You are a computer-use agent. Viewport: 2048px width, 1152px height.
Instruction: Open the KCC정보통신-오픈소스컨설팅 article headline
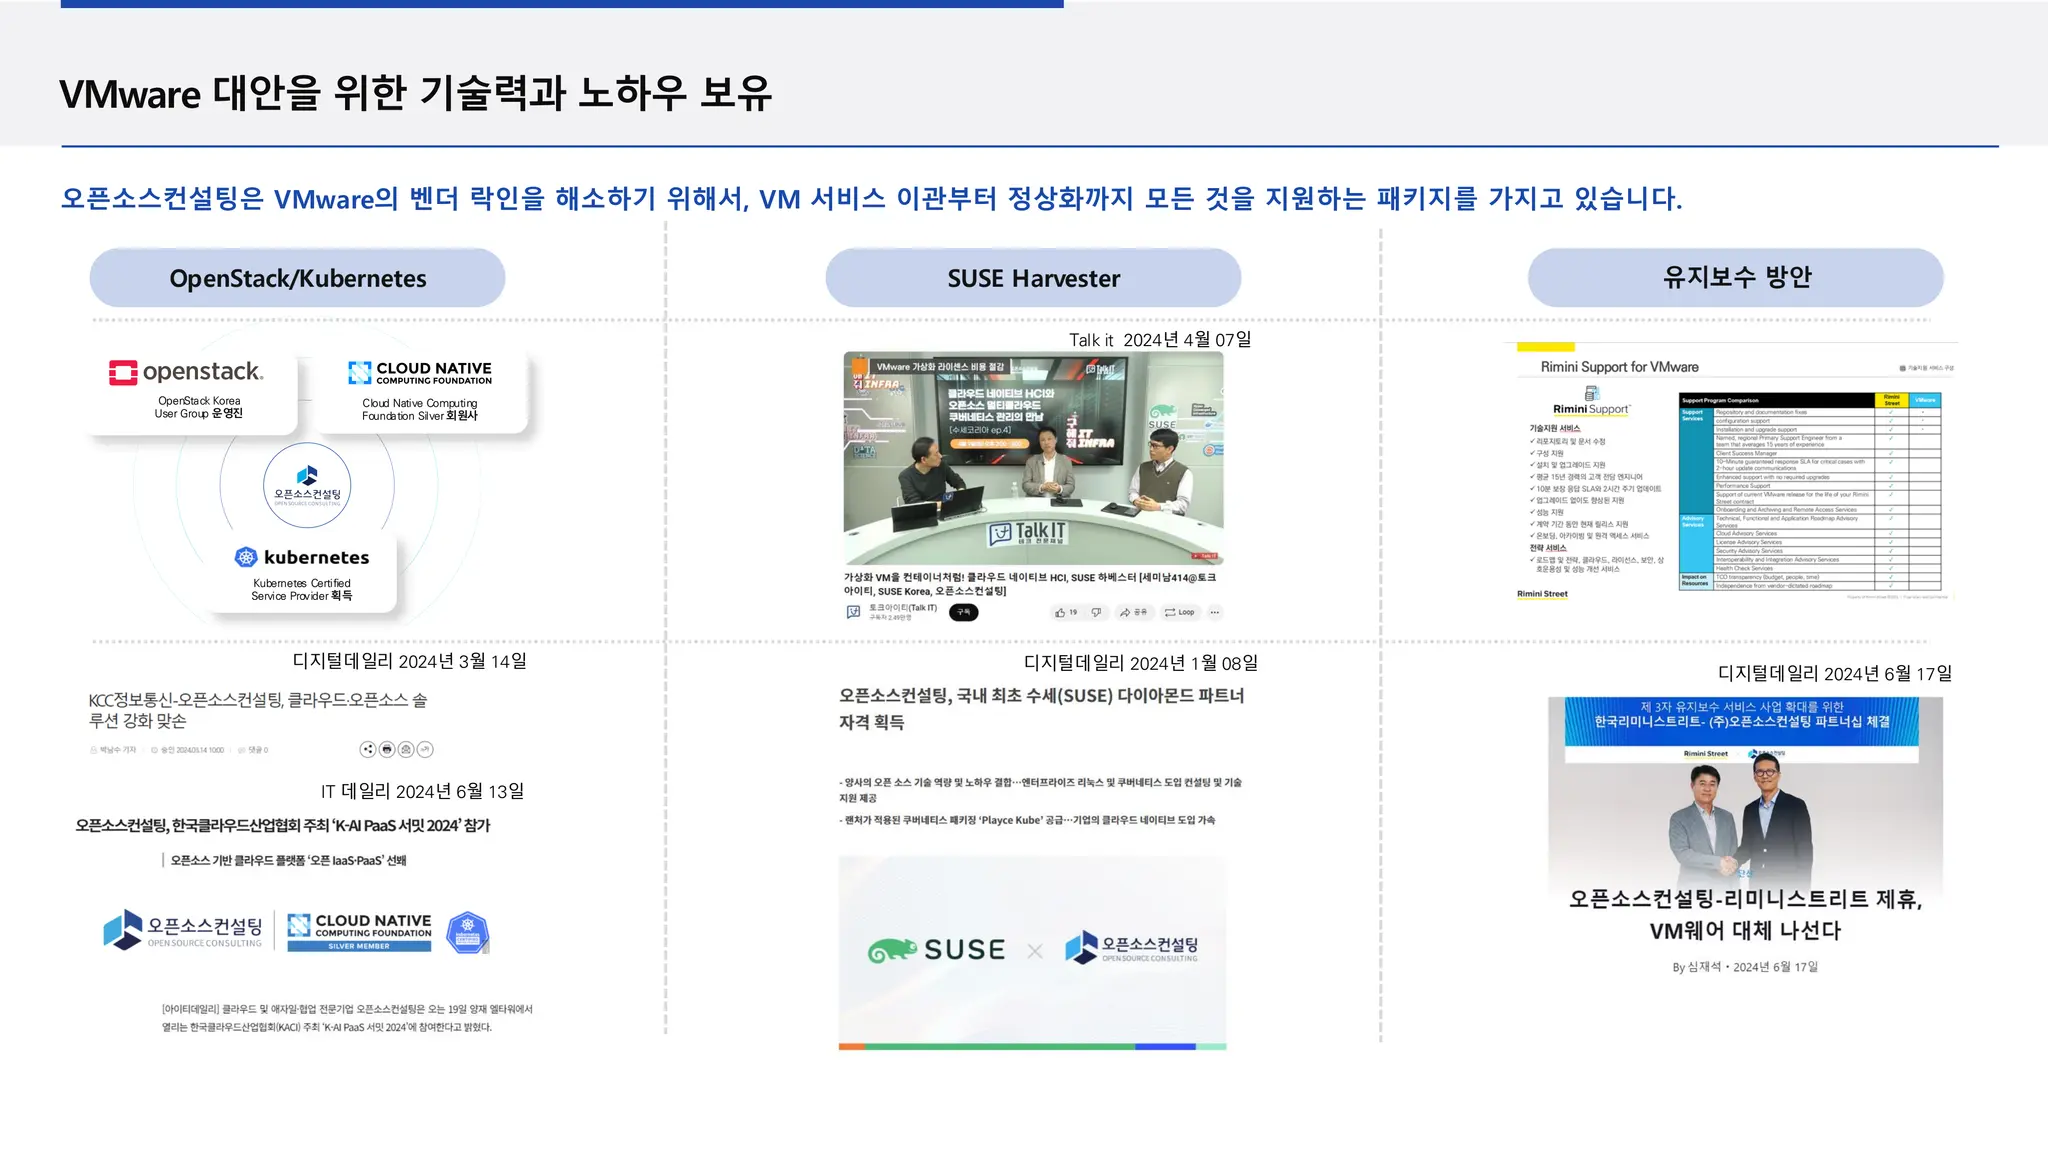click(x=258, y=710)
